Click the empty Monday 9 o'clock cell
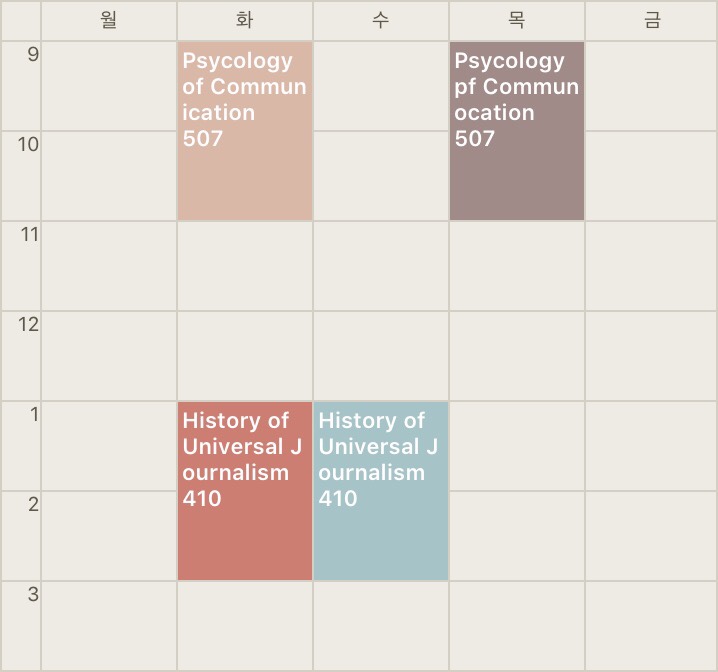718x672 pixels. pyautogui.click(x=109, y=86)
